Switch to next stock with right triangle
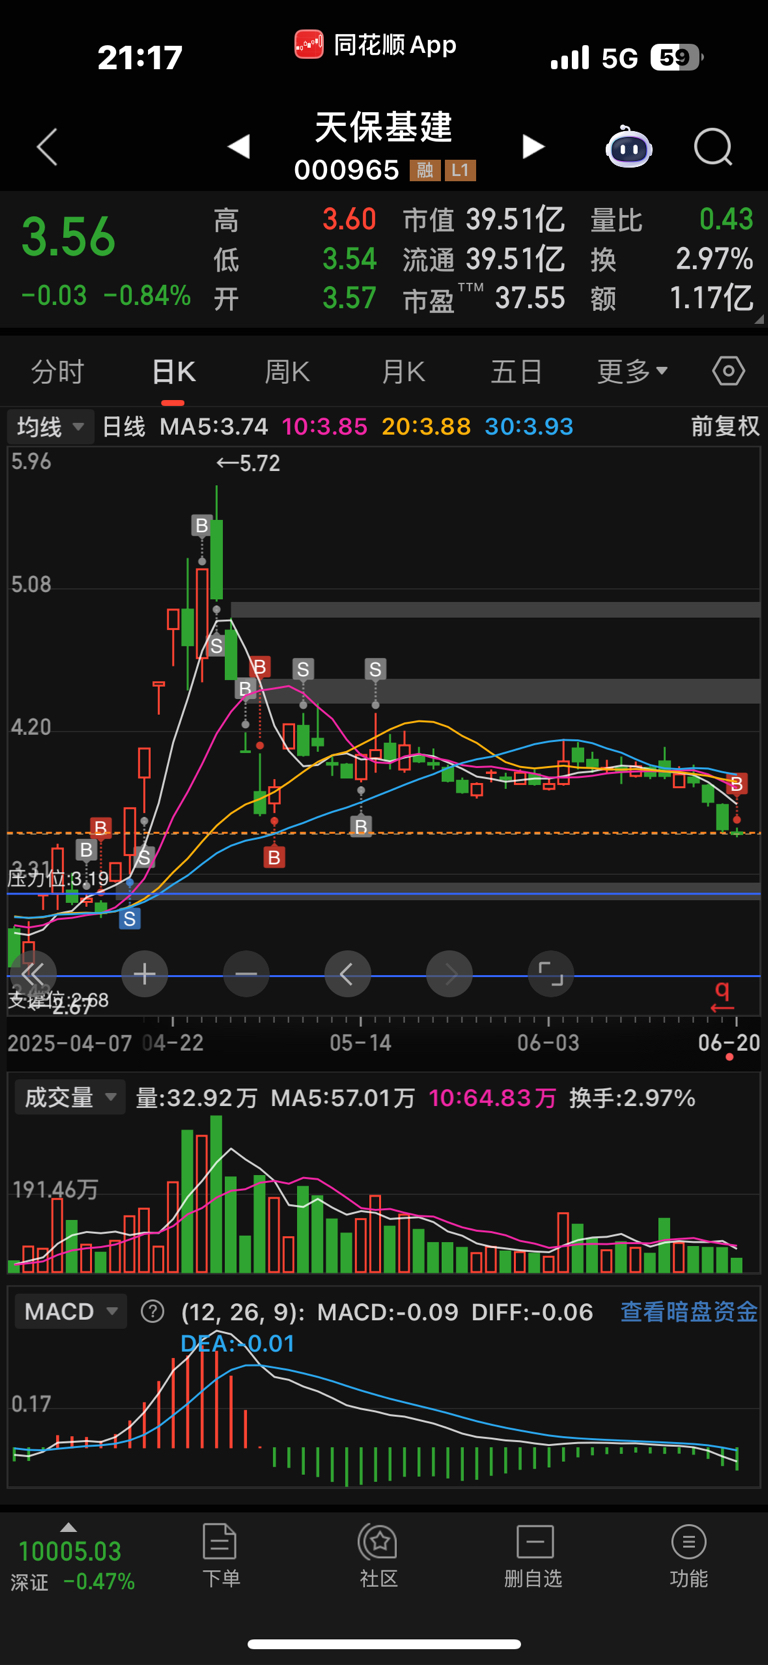Screen dimensions: 769x1665 533,147
